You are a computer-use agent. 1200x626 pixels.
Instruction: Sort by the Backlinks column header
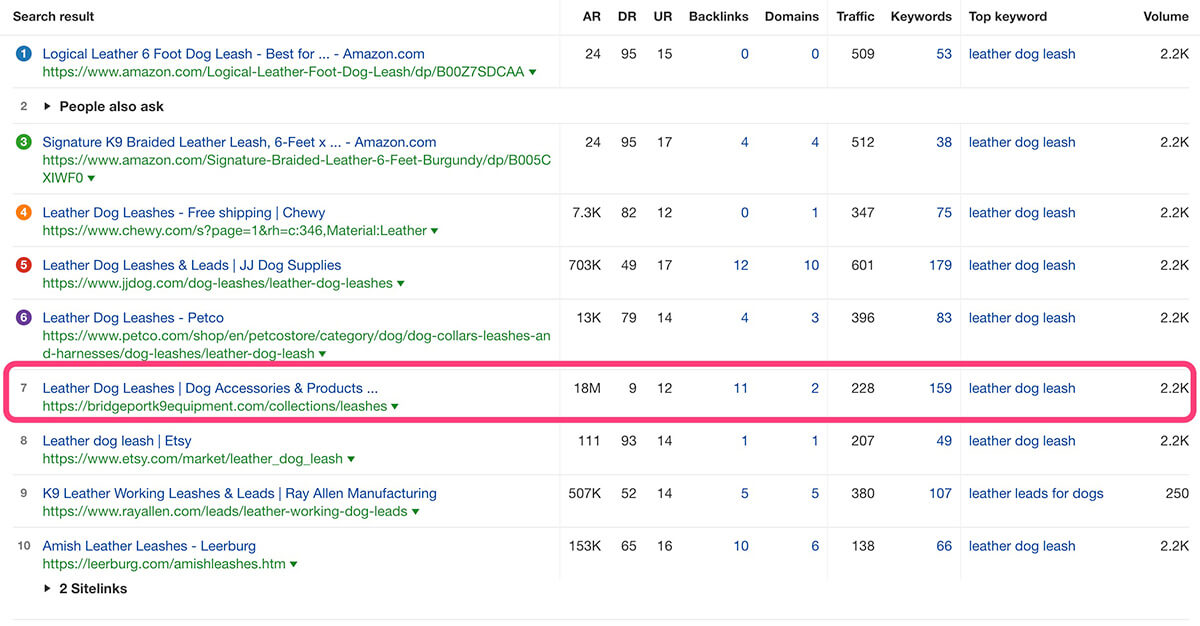coord(719,16)
